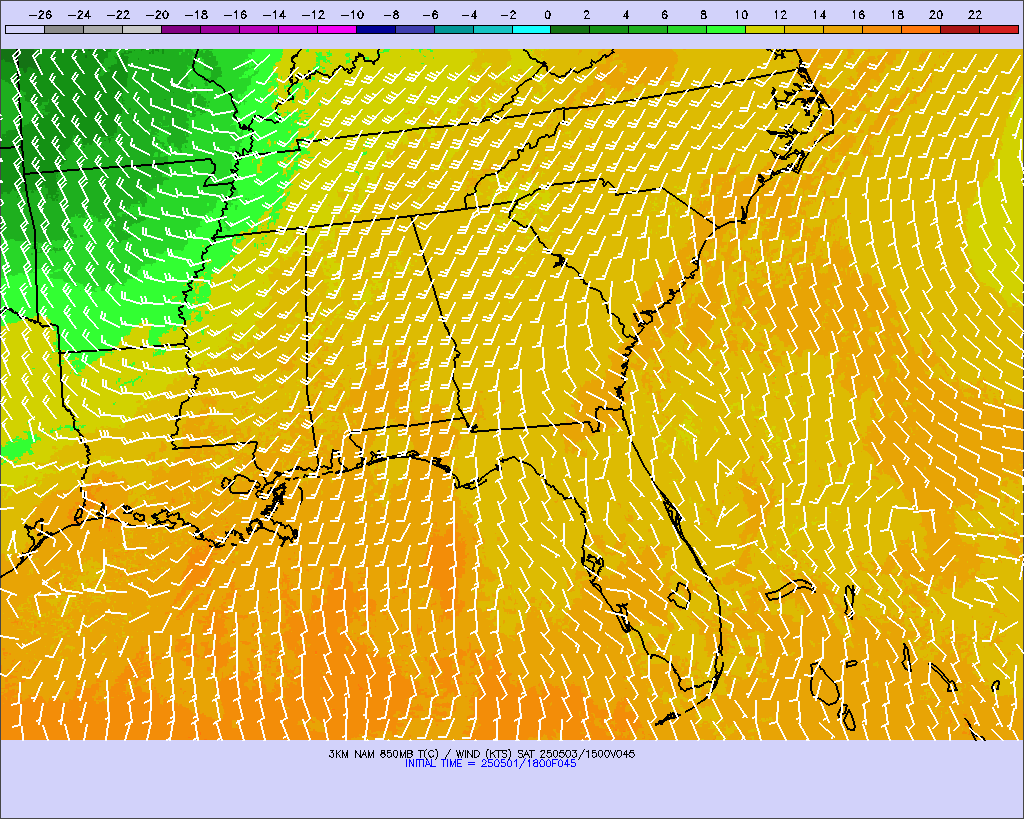Click the 16 legend label
The width and height of the screenshot is (1024, 819).
[858, 15]
